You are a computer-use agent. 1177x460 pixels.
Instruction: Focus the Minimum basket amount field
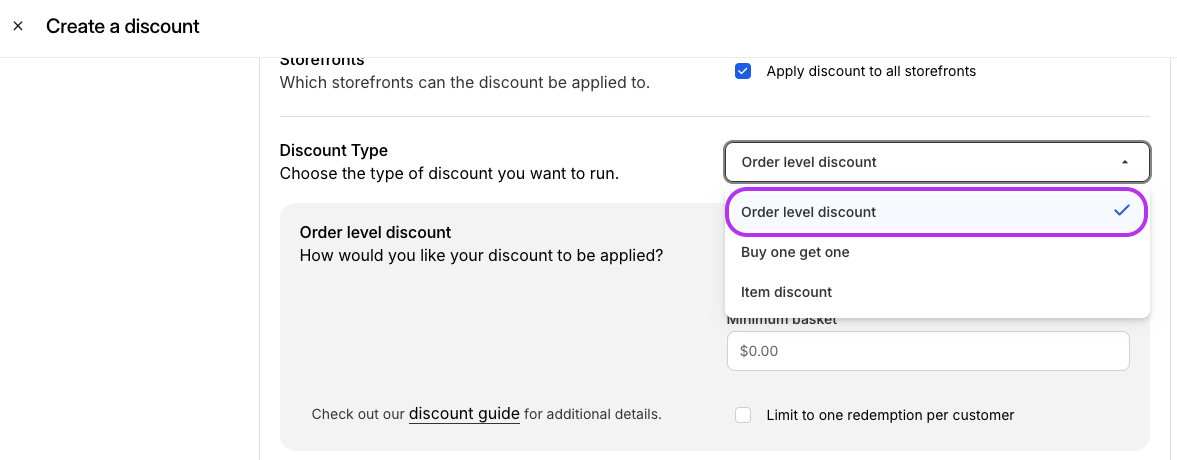928,351
